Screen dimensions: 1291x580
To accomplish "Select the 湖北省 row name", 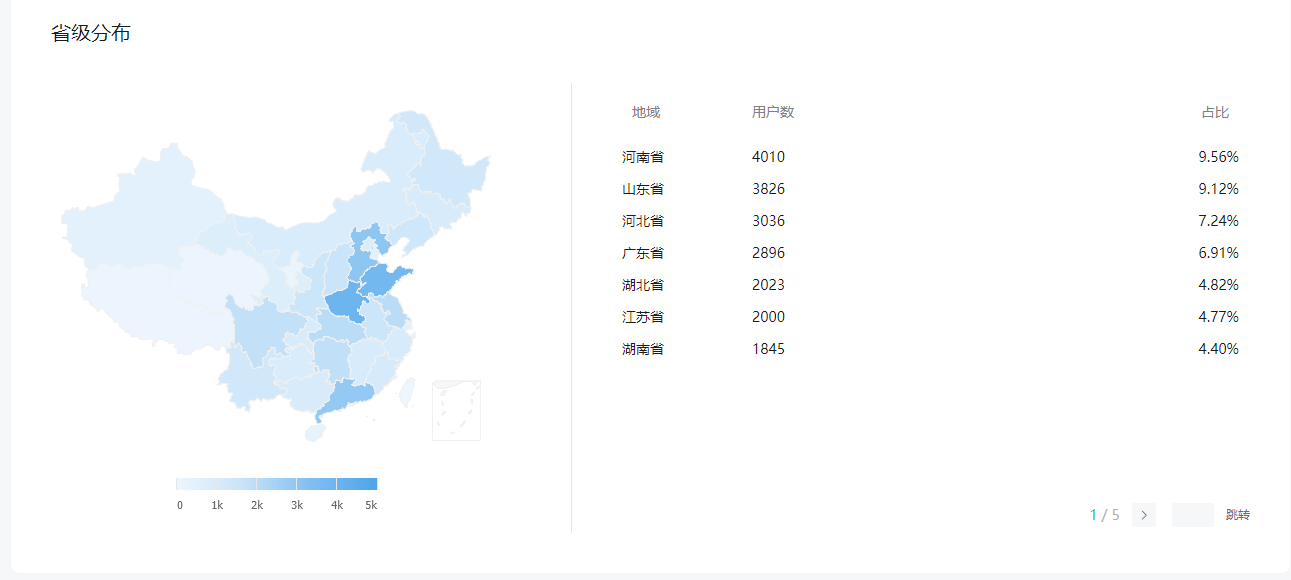I will pos(643,285).
